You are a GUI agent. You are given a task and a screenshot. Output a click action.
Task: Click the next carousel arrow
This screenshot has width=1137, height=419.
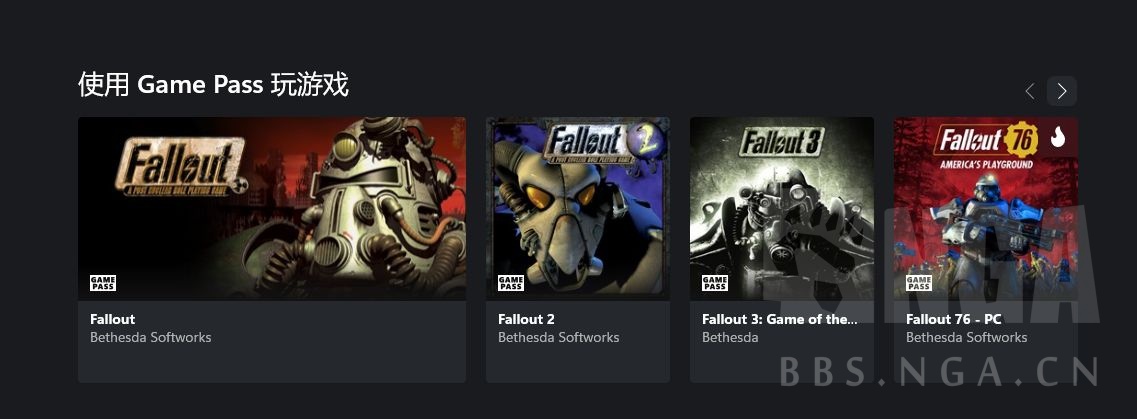[x=1062, y=91]
